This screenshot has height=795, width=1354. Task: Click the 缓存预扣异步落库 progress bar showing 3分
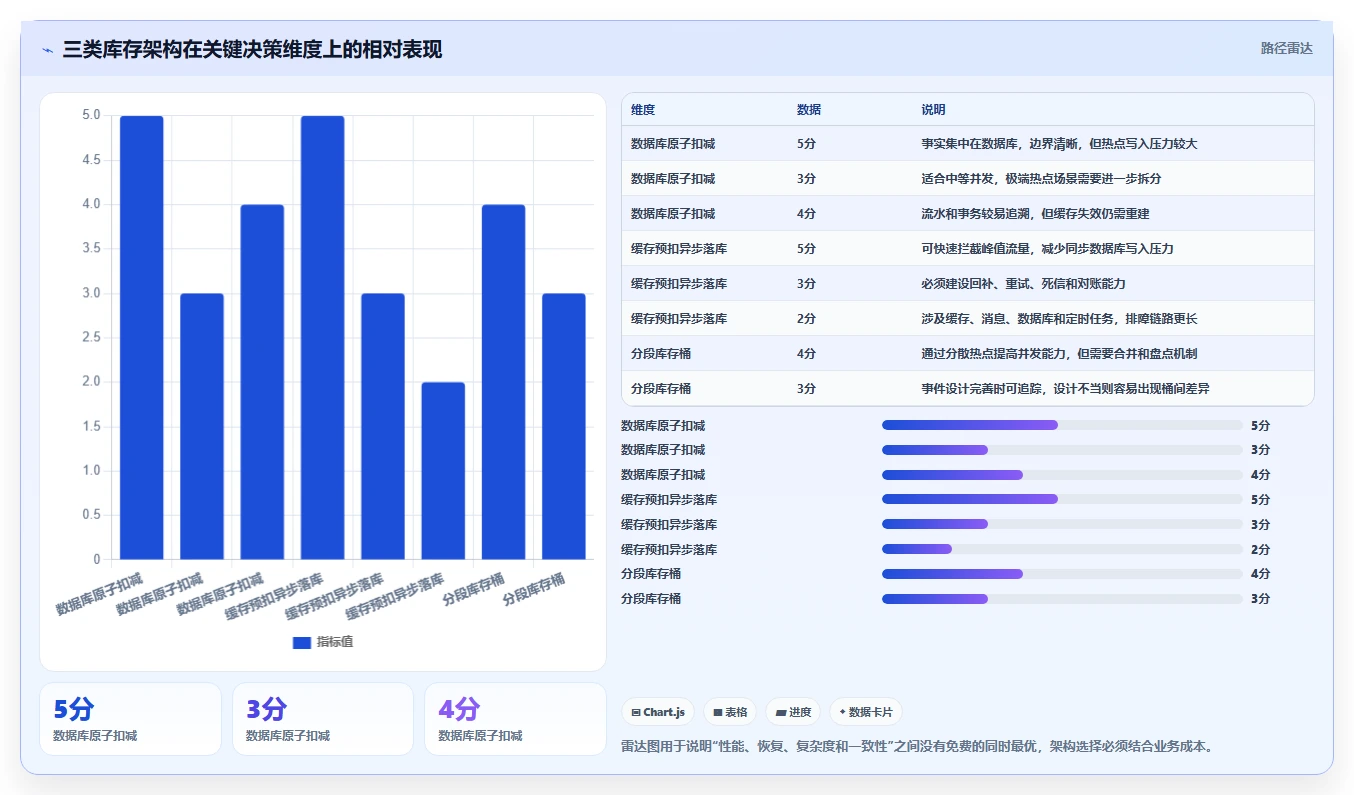coord(1062,524)
